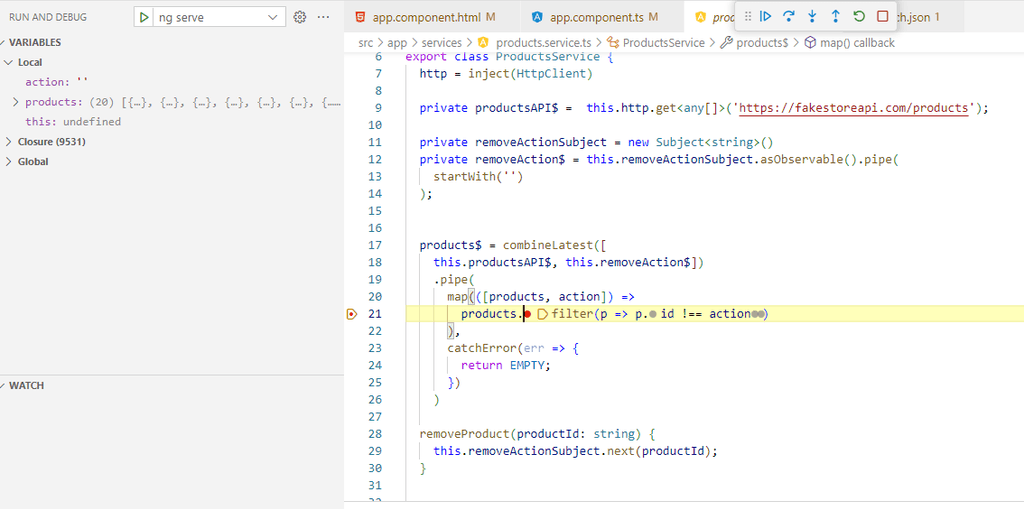Toggle the breakpoint on line 21
The width and height of the screenshot is (1024, 509).
pos(351,314)
